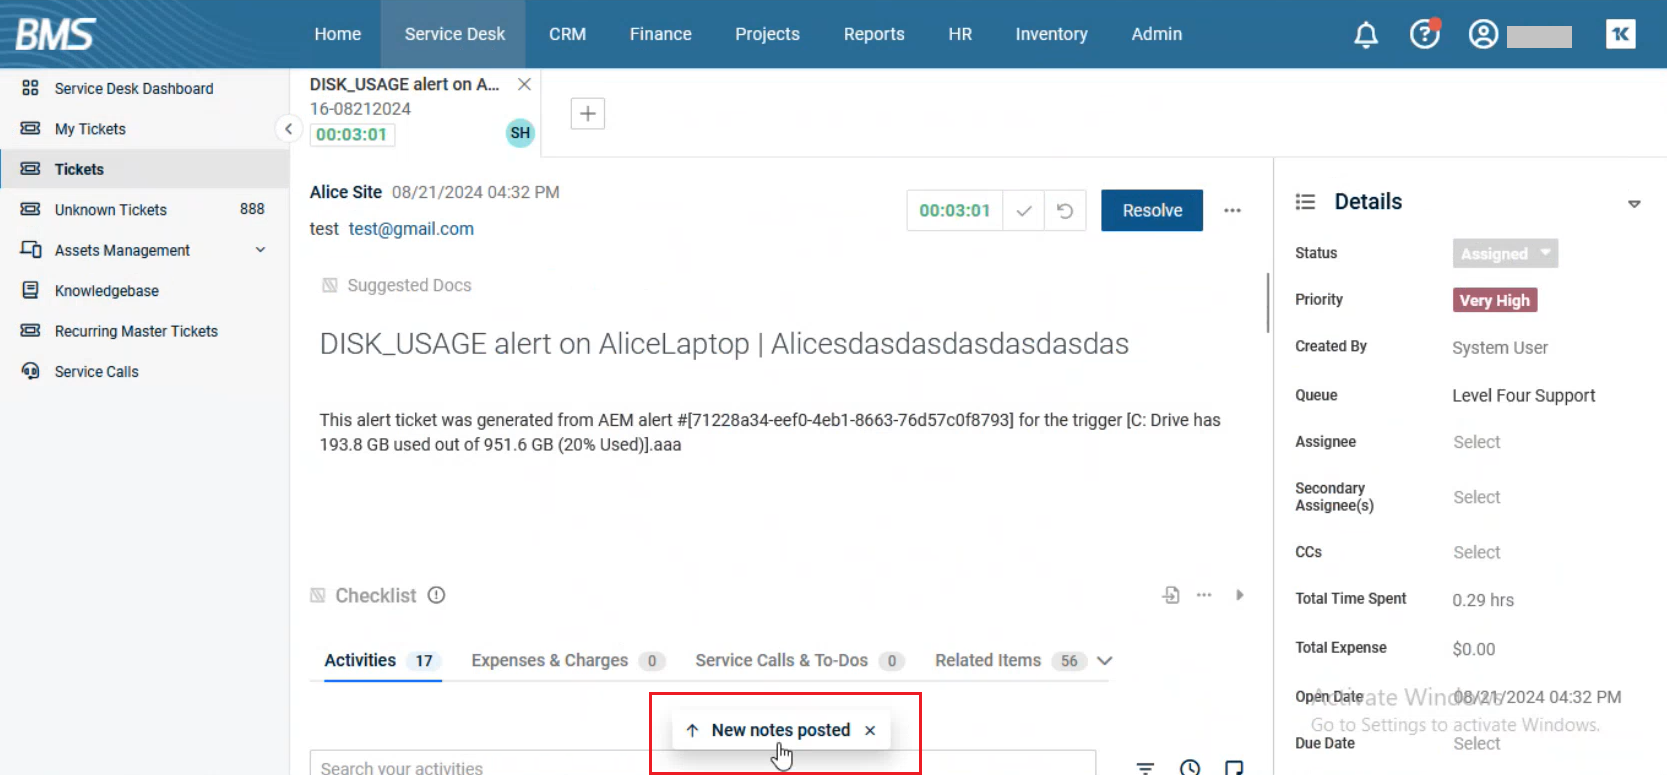The height and width of the screenshot is (775, 1667).
Task: Collapse the left sidebar
Action: click(x=288, y=129)
